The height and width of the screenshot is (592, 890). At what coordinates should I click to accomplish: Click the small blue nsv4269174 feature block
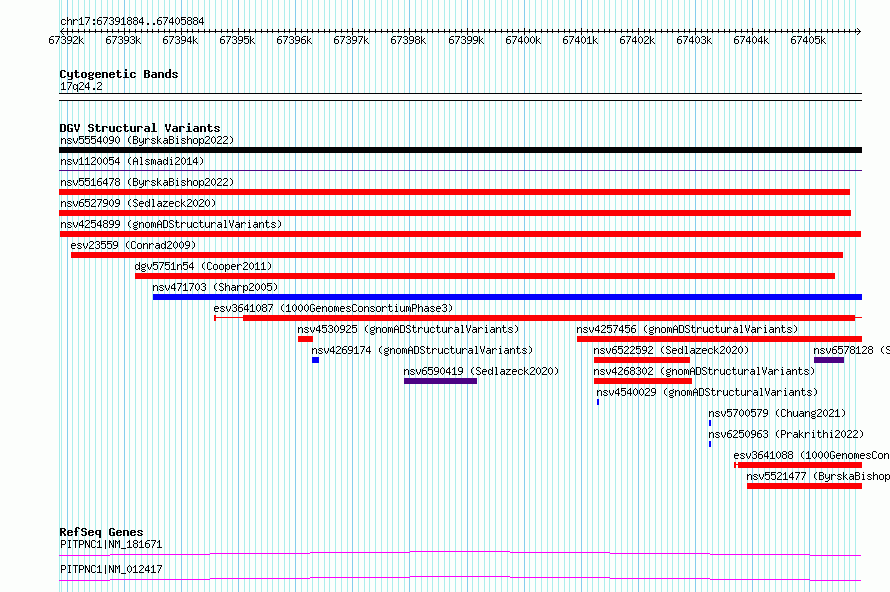315,360
